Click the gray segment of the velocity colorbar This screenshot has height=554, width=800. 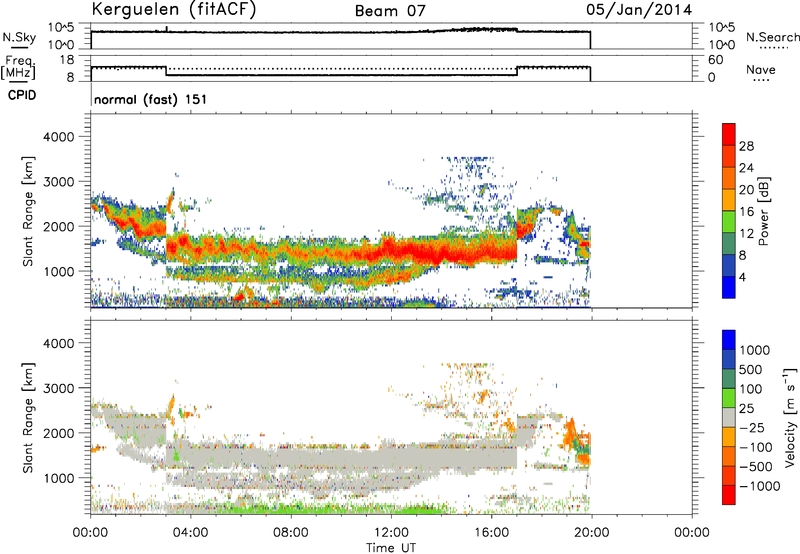729,418
